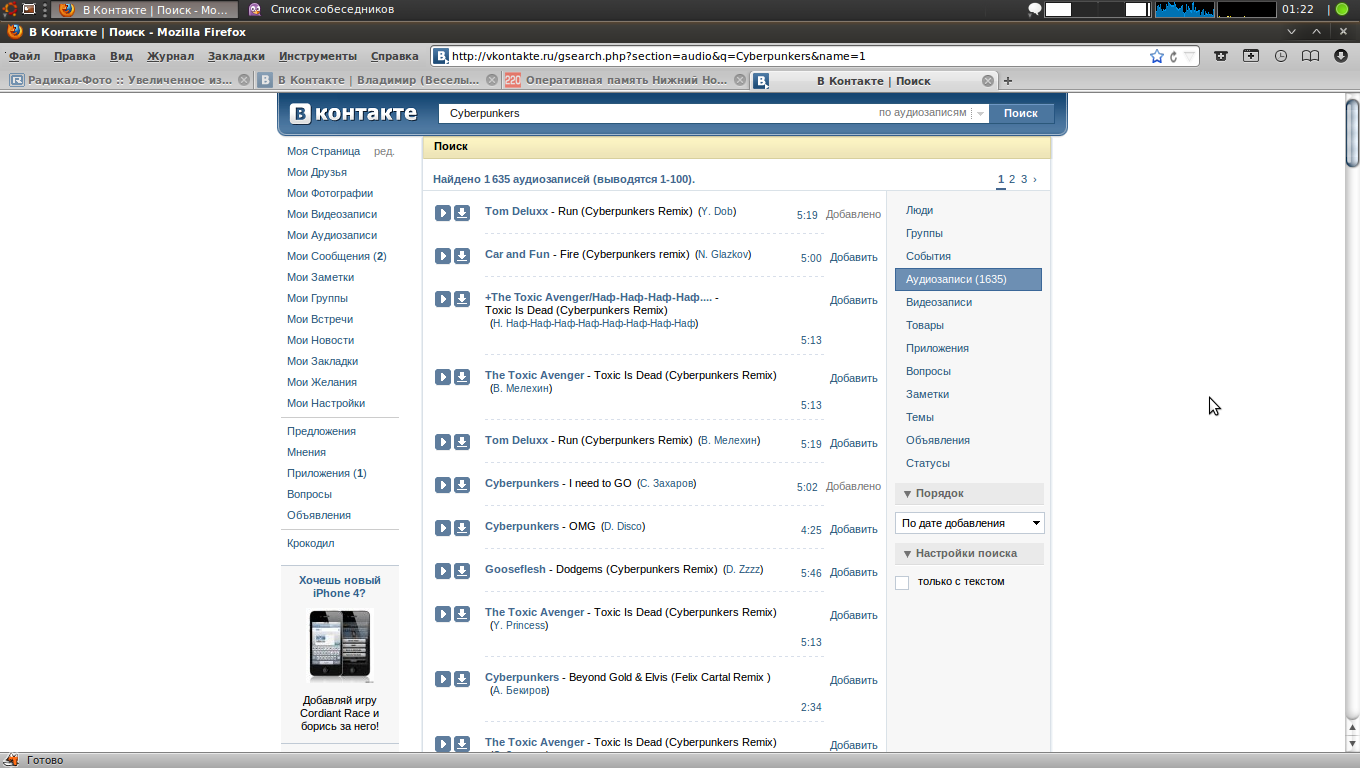This screenshot has width=1360, height=768.
Task: Focus the Cyberpunkers search field
Action: coord(655,114)
